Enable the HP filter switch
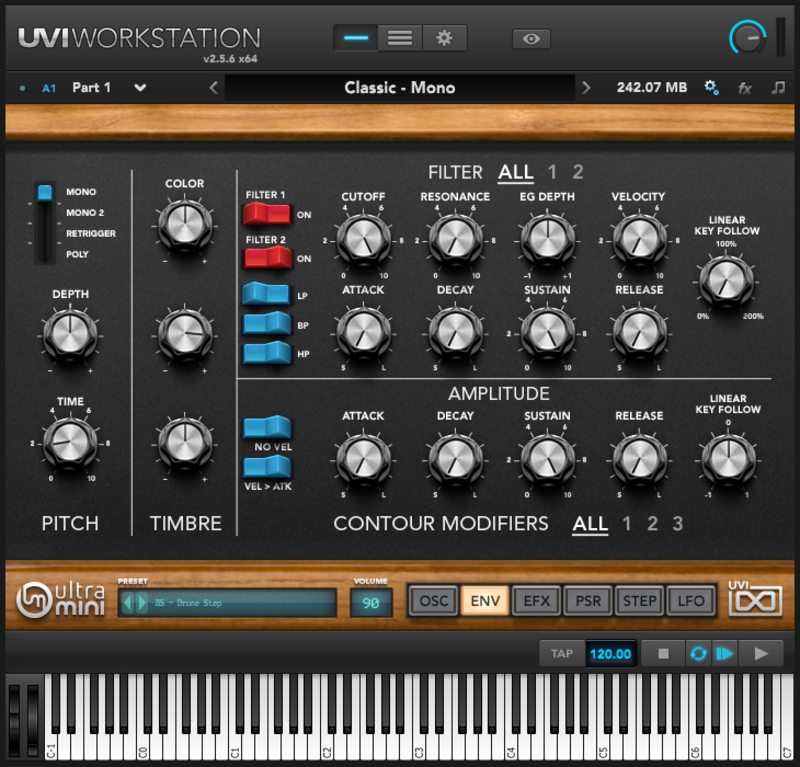The width and height of the screenshot is (800, 767). (x=266, y=353)
